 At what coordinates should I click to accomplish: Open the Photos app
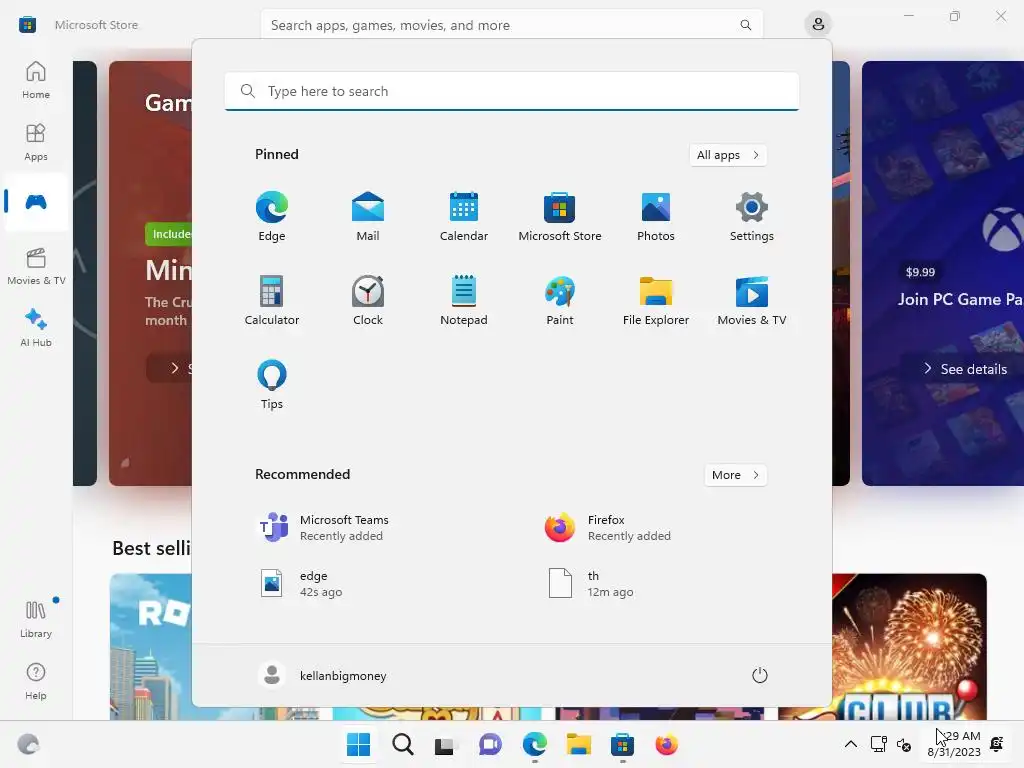(656, 217)
